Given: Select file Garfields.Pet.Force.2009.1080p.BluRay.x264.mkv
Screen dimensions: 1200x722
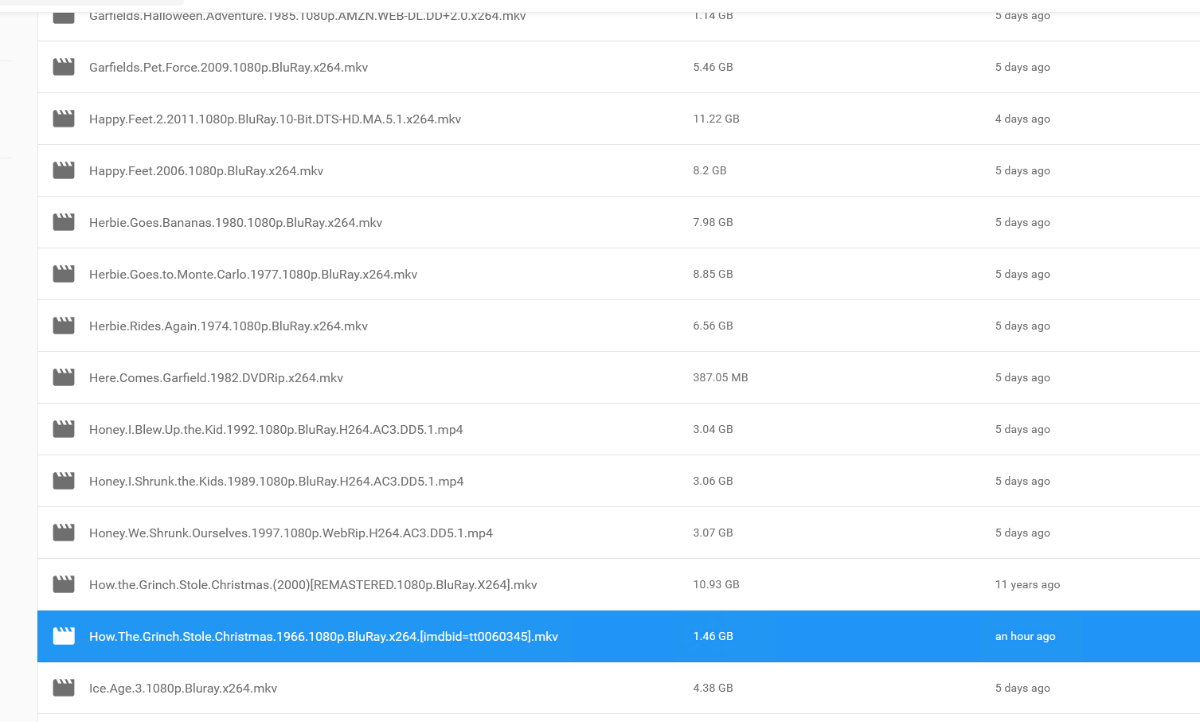Looking at the screenshot, I should coord(228,67).
